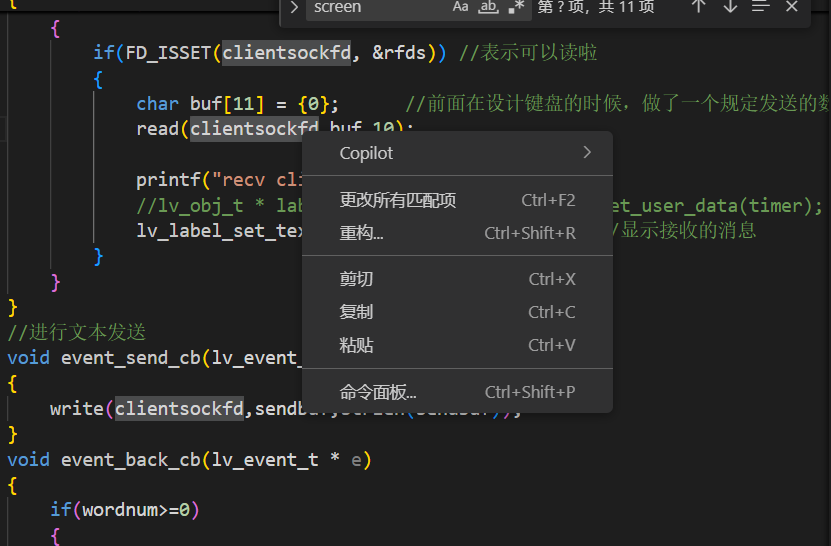Expand Copilot submenu arrow
The image size is (831, 546).
click(x=587, y=153)
